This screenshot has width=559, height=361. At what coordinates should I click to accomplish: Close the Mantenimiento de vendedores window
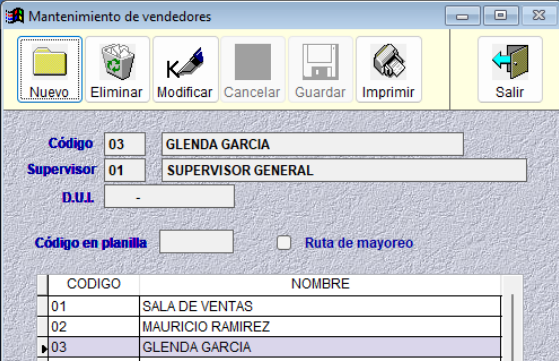coord(539,16)
